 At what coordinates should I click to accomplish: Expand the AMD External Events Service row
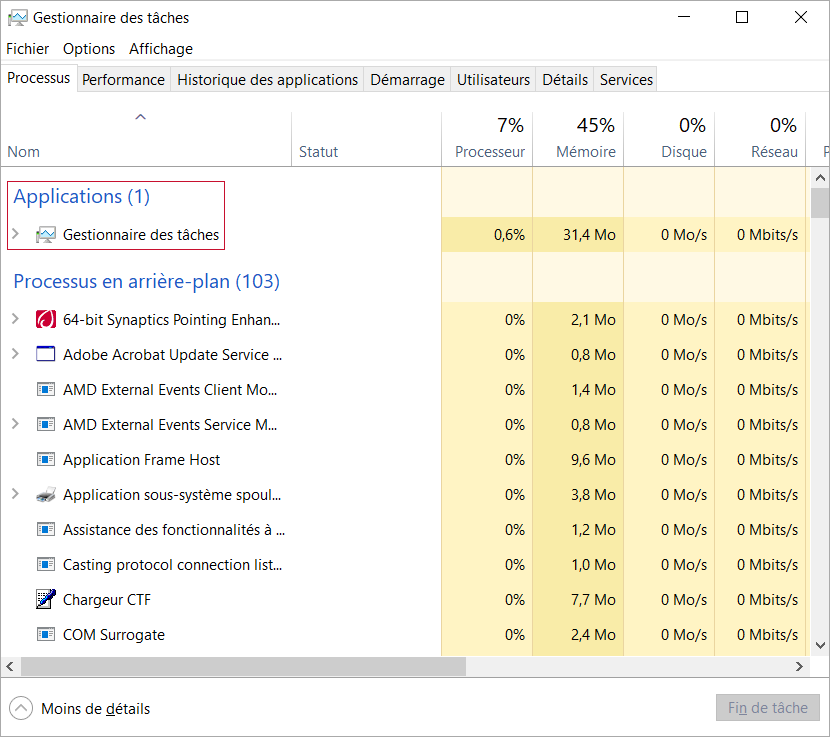[15, 425]
